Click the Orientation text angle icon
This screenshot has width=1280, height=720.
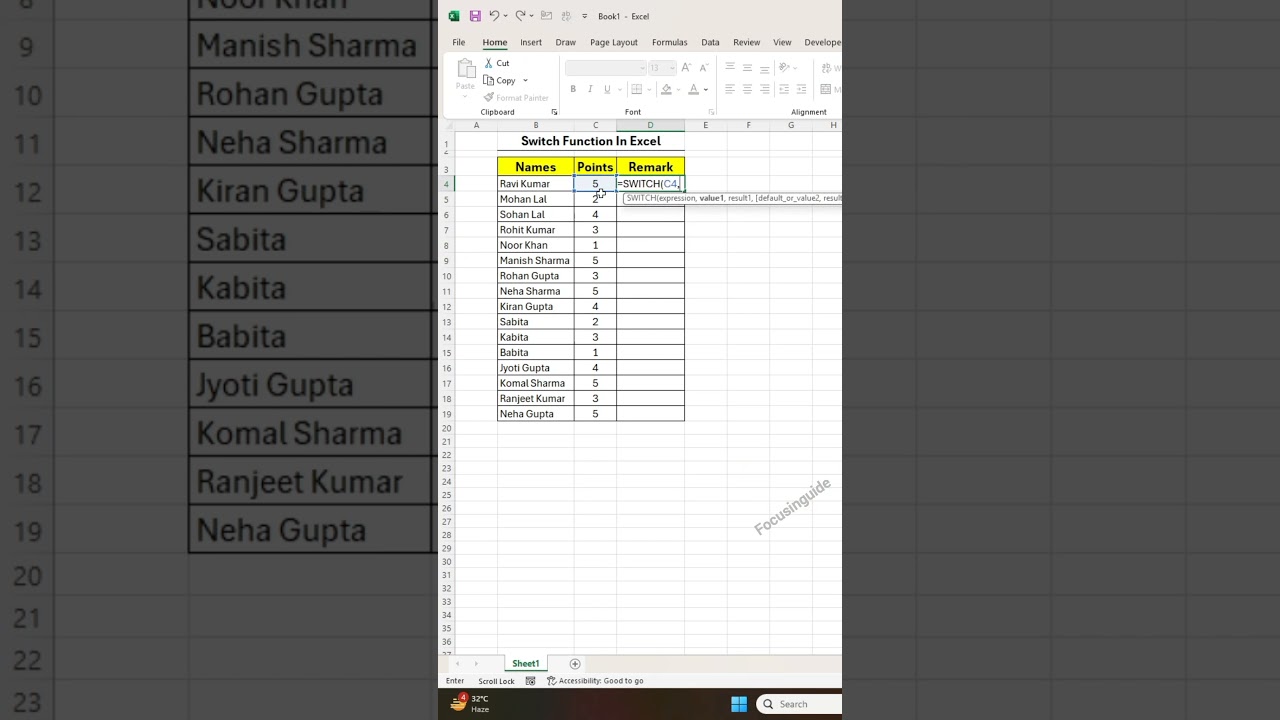(785, 67)
